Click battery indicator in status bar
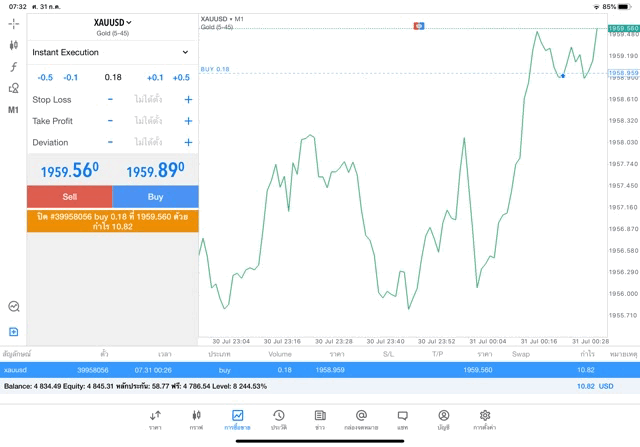This screenshot has width=640, height=447. click(624, 7)
